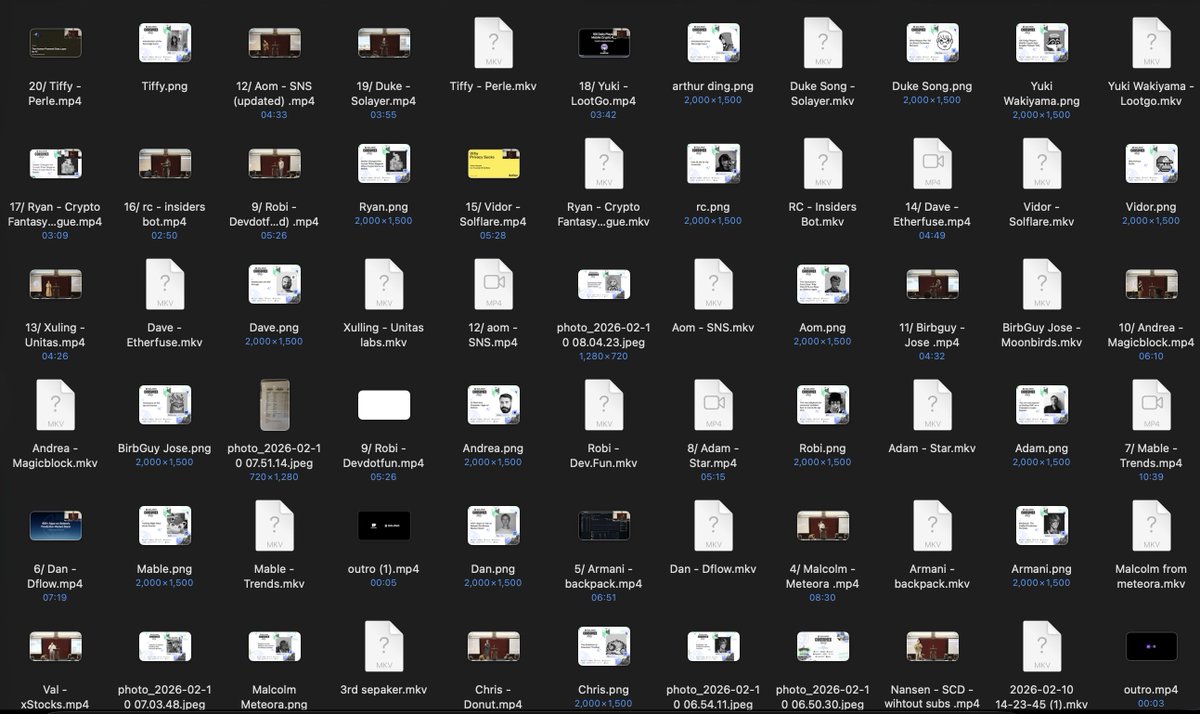Click the 20/ Tiffy - Perle.mp4 thumbnail

tap(55, 43)
